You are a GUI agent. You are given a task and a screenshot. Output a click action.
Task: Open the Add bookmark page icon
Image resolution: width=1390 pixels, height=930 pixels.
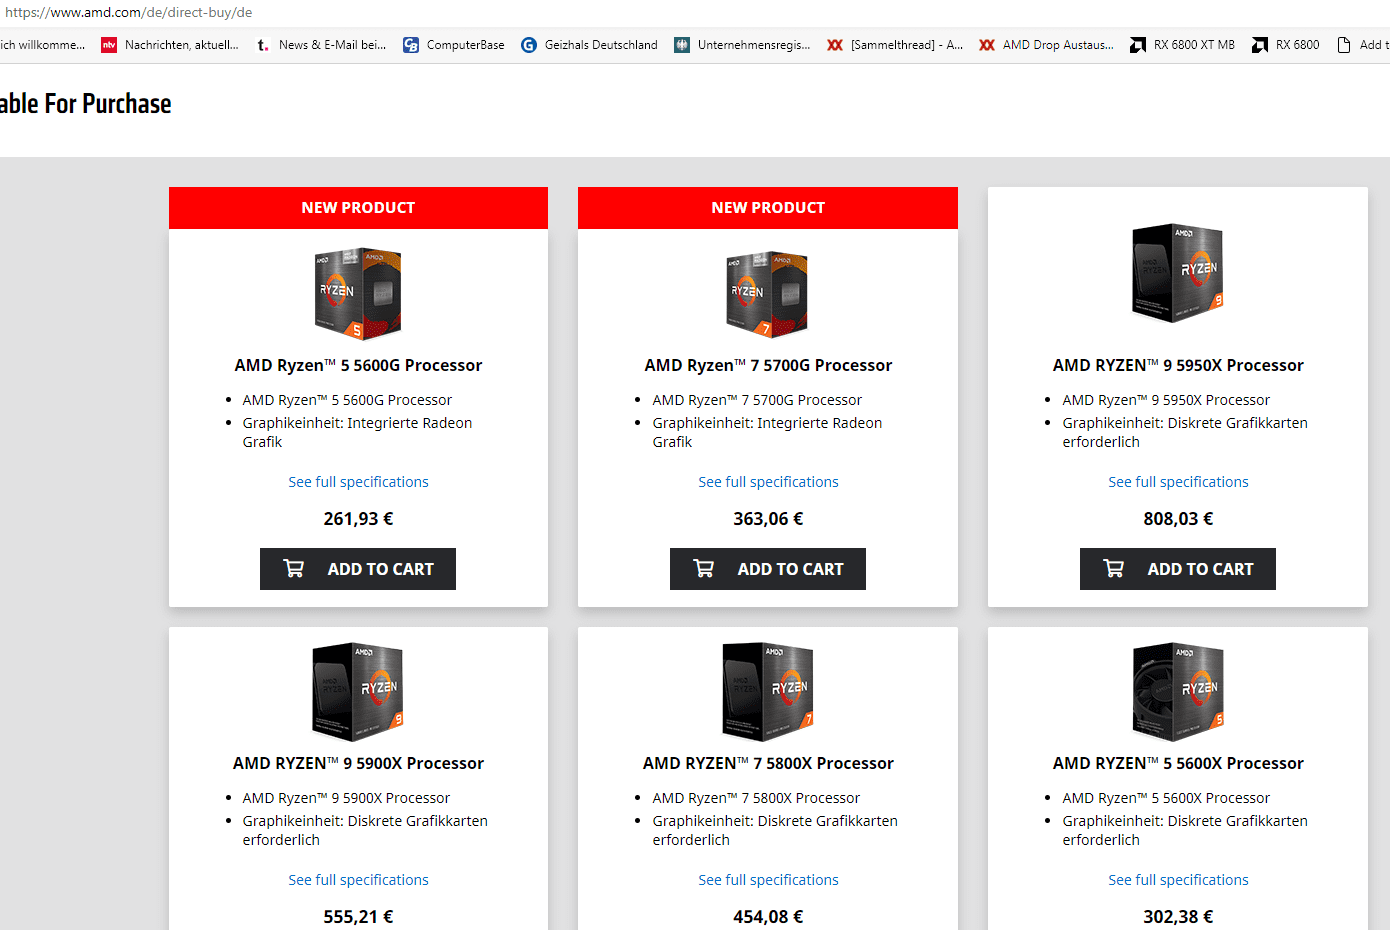point(1344,45)
